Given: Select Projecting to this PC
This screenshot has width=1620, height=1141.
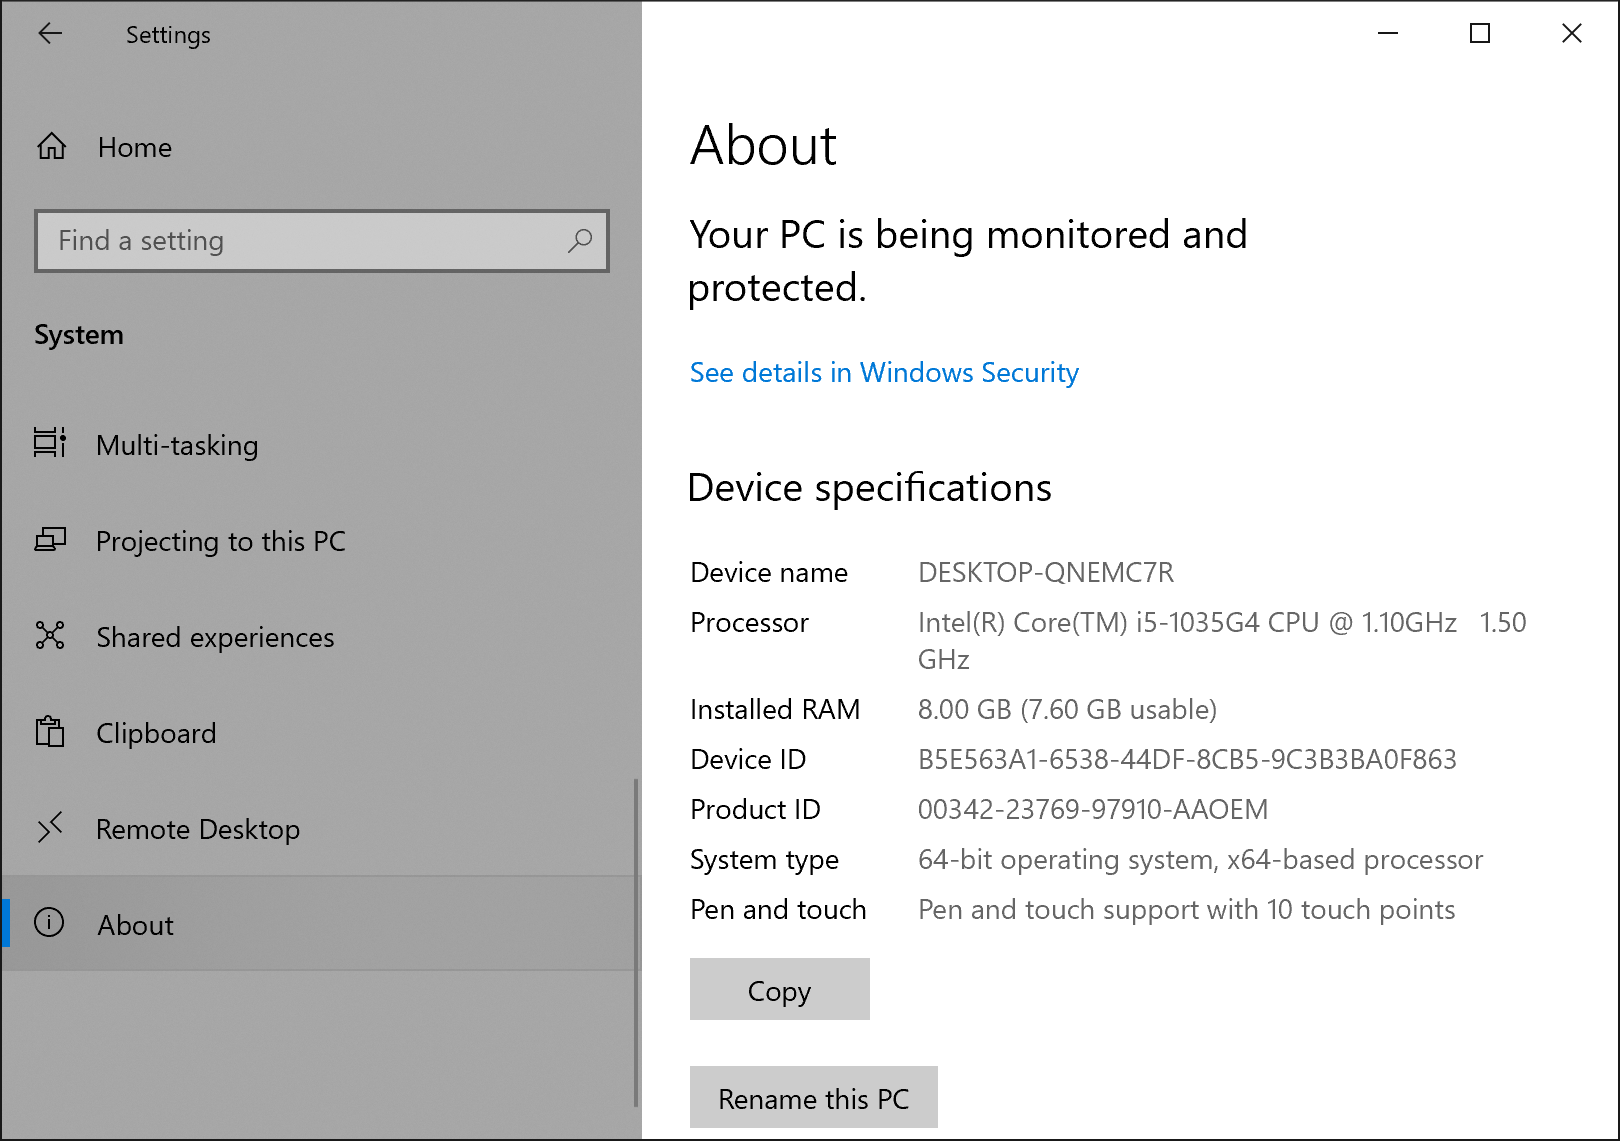Looking at the screenshot, I should 319,541.
